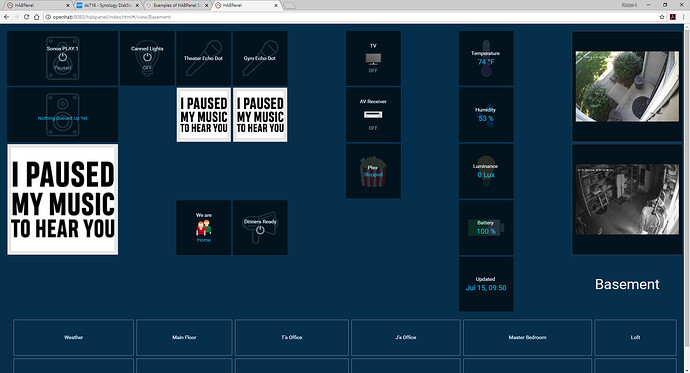Screen dimensions: 690x373
Task: Go to T's Office dashboard
Action: (292, 337)
